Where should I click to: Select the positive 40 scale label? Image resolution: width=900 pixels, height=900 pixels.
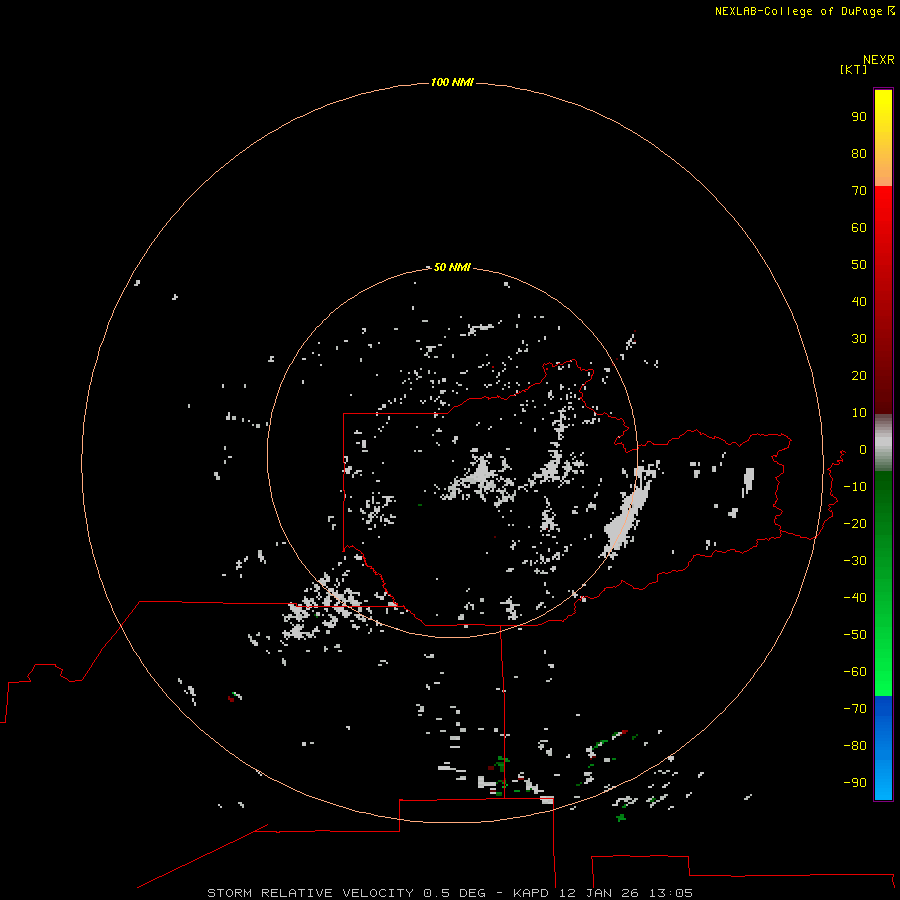(859, 301)
